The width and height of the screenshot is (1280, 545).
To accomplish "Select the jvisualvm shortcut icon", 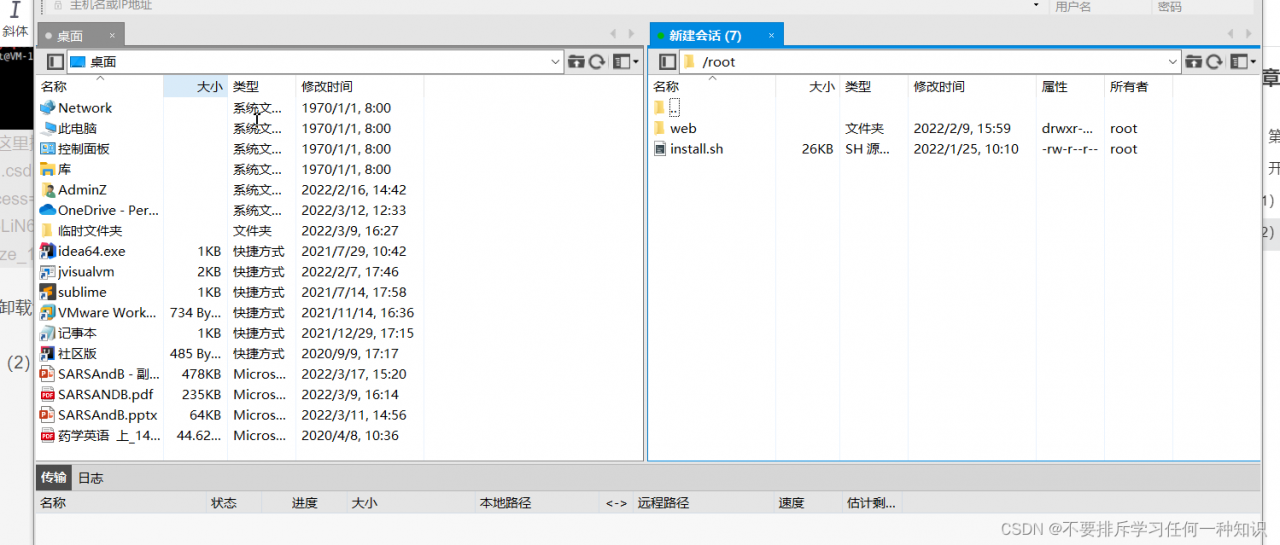I will (47, 272).
